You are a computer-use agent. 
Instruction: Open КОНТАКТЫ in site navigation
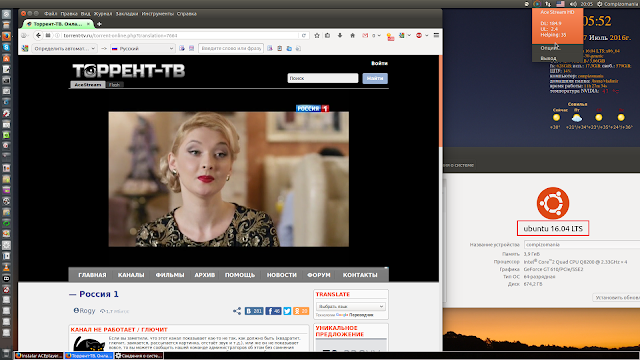[x=360, y=275]
